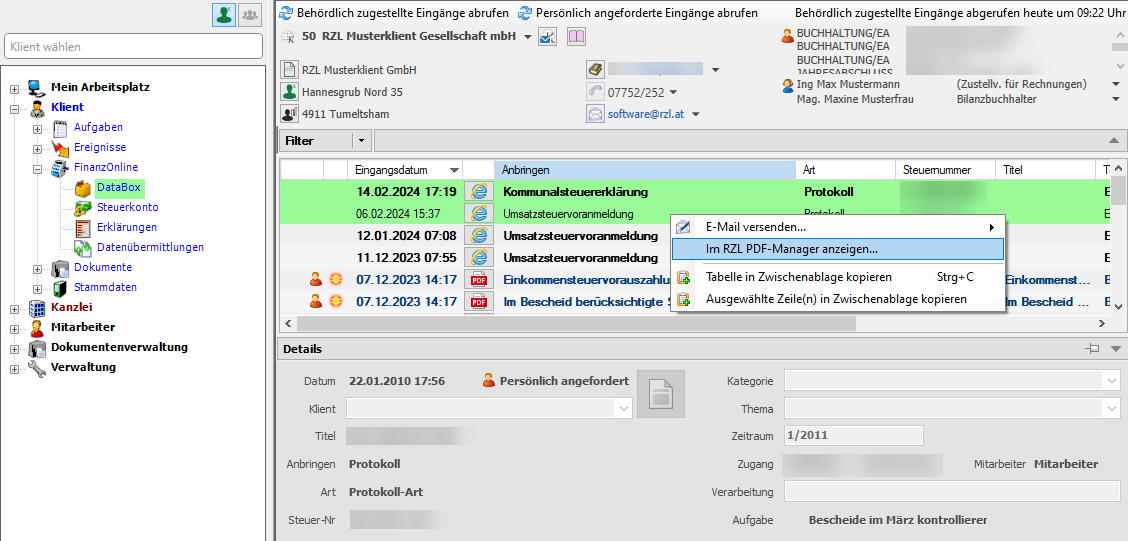Click the Steuerkonto icon in the tree

tap(83, 207)
